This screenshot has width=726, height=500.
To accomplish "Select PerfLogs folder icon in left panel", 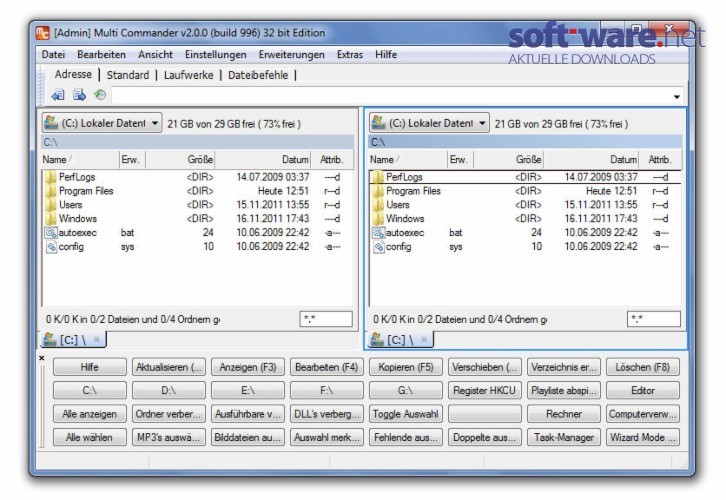I will pyautogui.click(x=50, y=177).
